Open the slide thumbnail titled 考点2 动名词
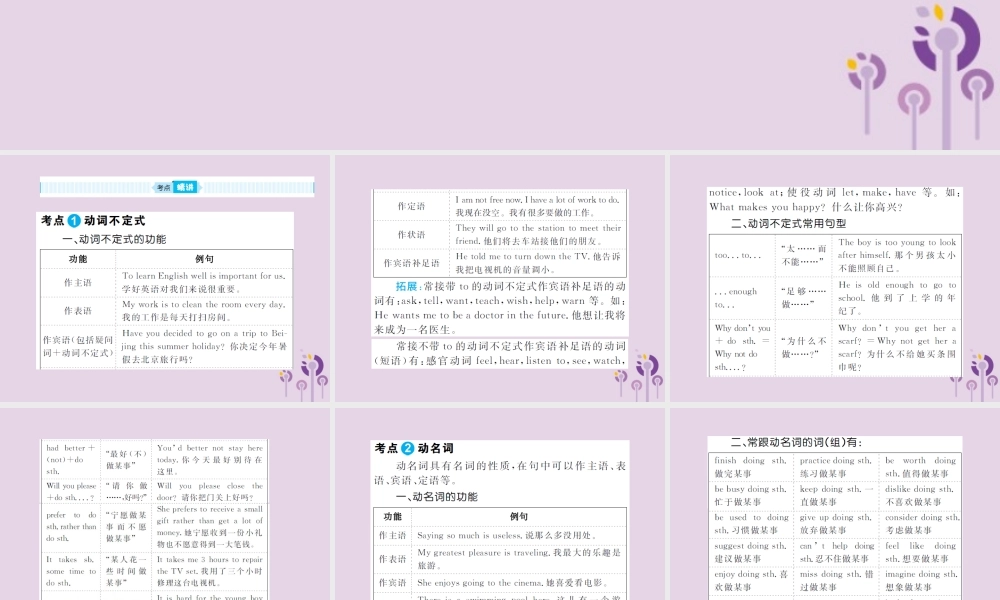 [x=500, y=504]
